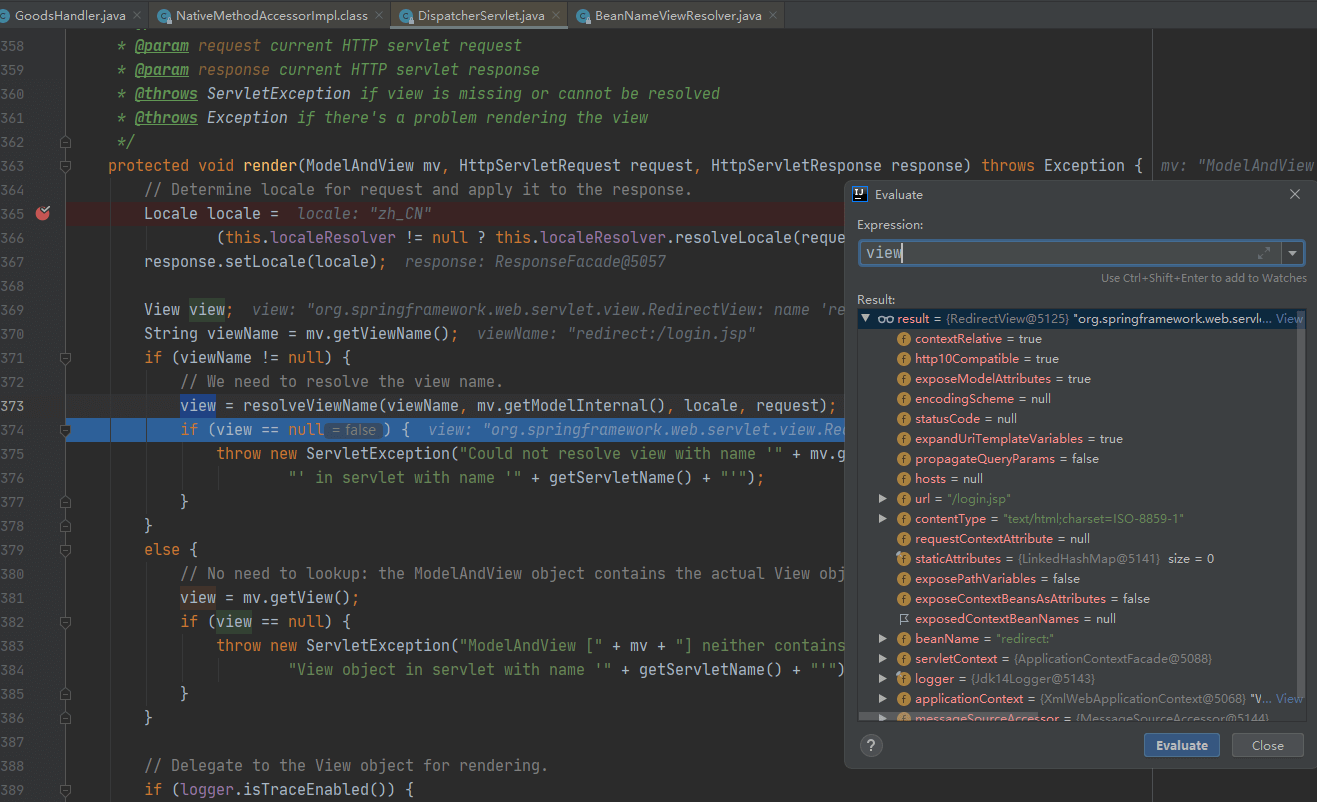
Task: Click the field icon beside exposeModelAttributes
Action: 904,379
